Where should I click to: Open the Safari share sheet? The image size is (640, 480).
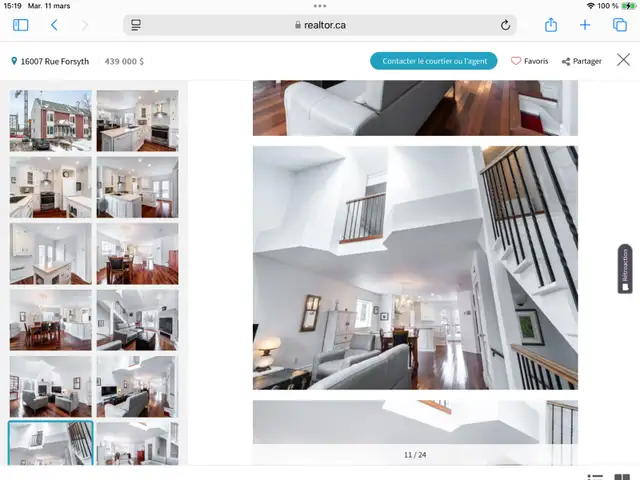point(550,25)
